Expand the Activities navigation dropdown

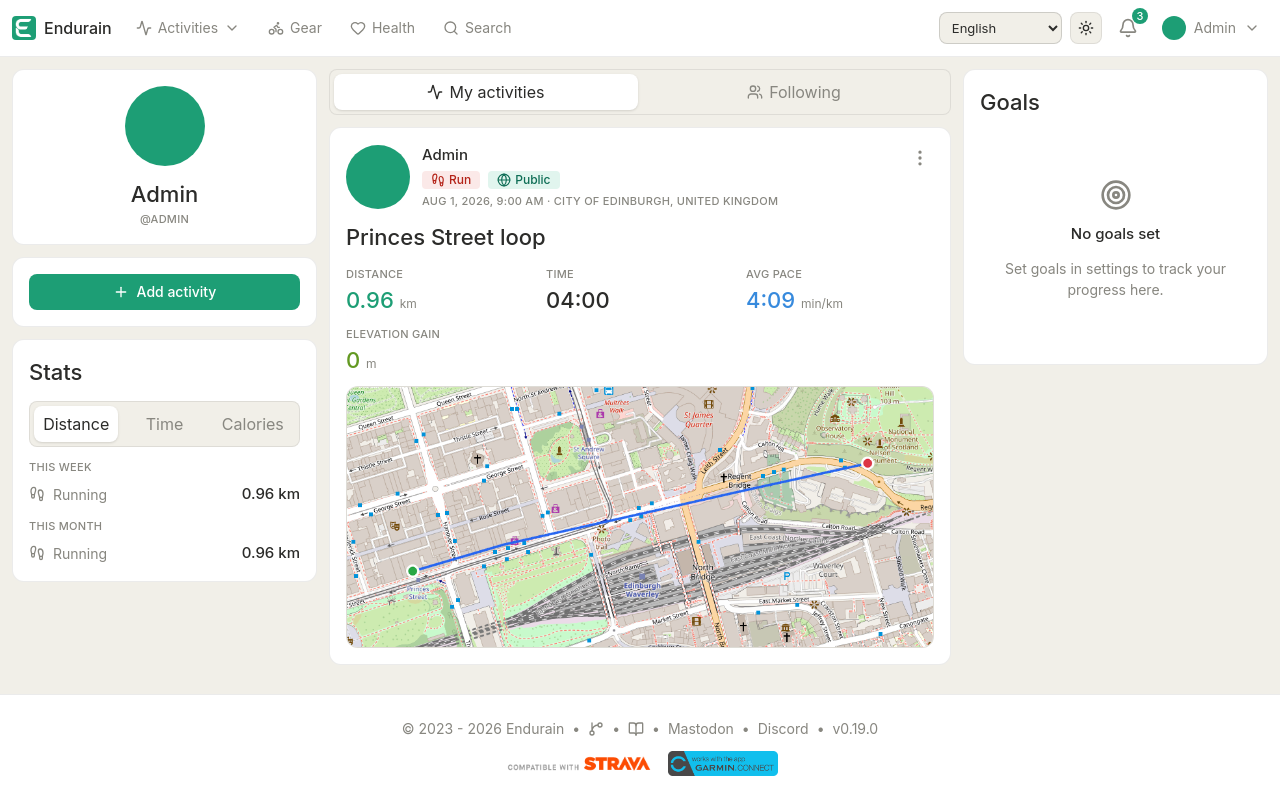187,28
